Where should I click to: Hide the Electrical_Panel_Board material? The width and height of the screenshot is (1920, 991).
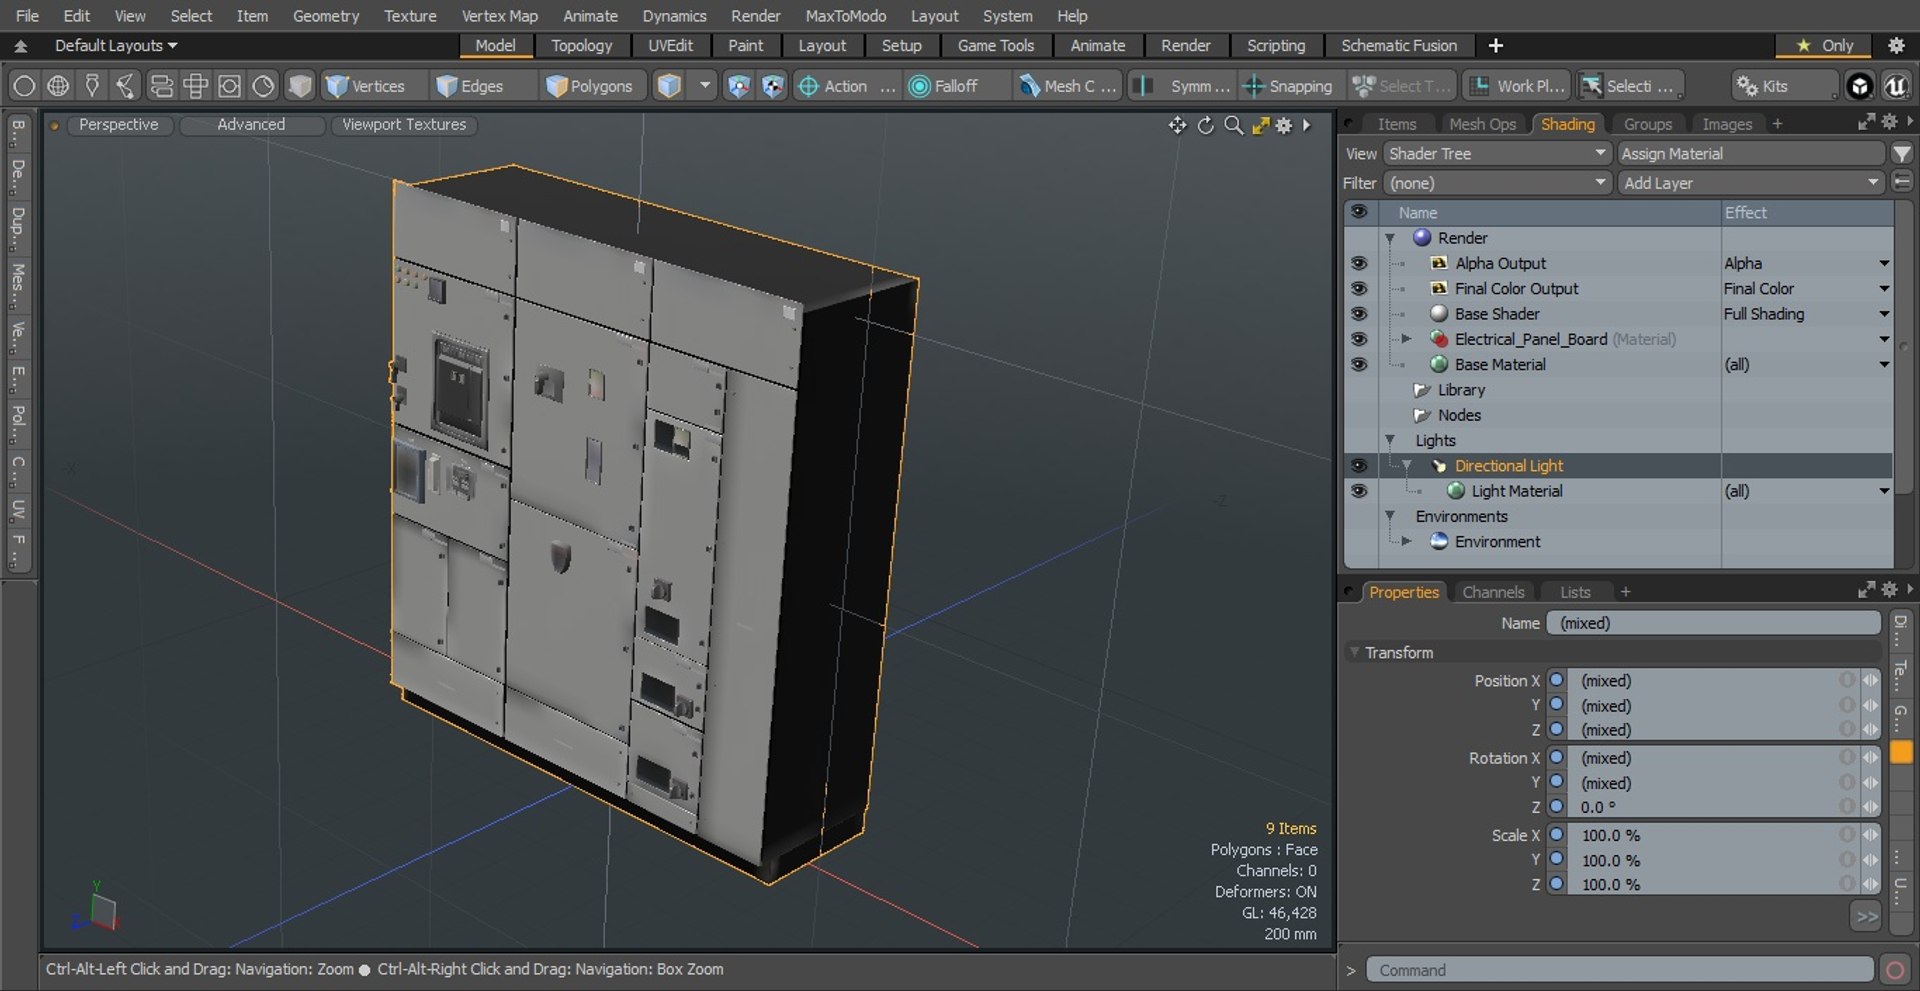tap(1358, 339)
